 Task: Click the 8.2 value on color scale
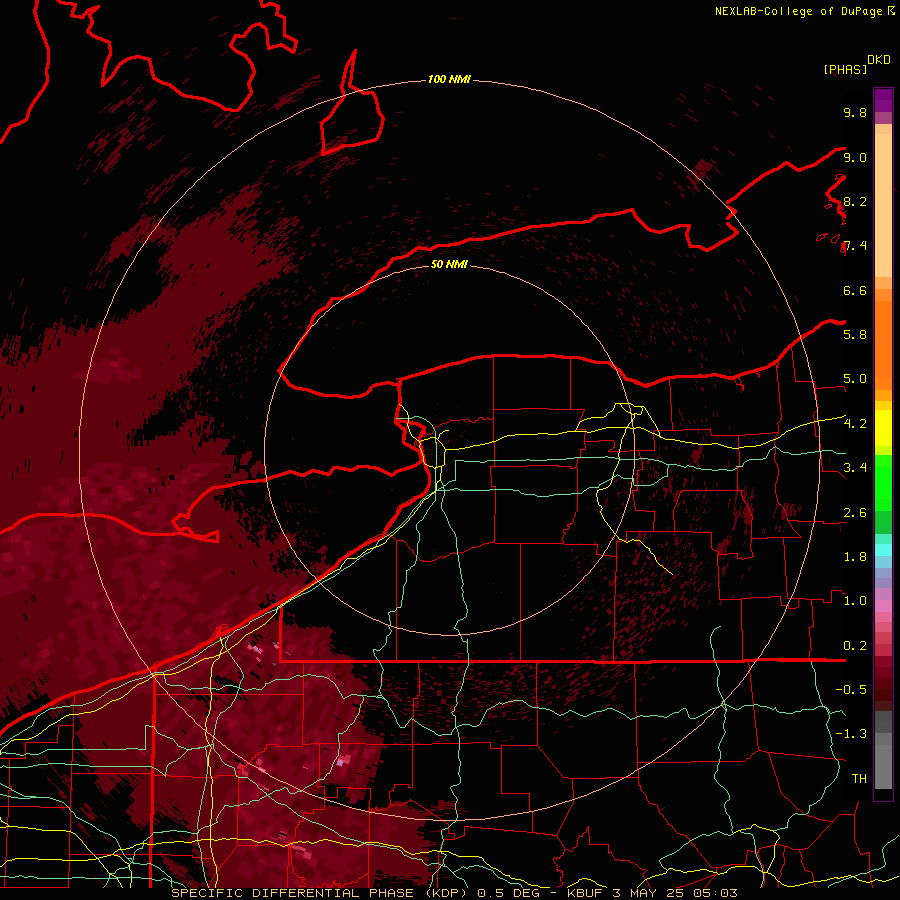pyautogui.click(x=855, y=201)
